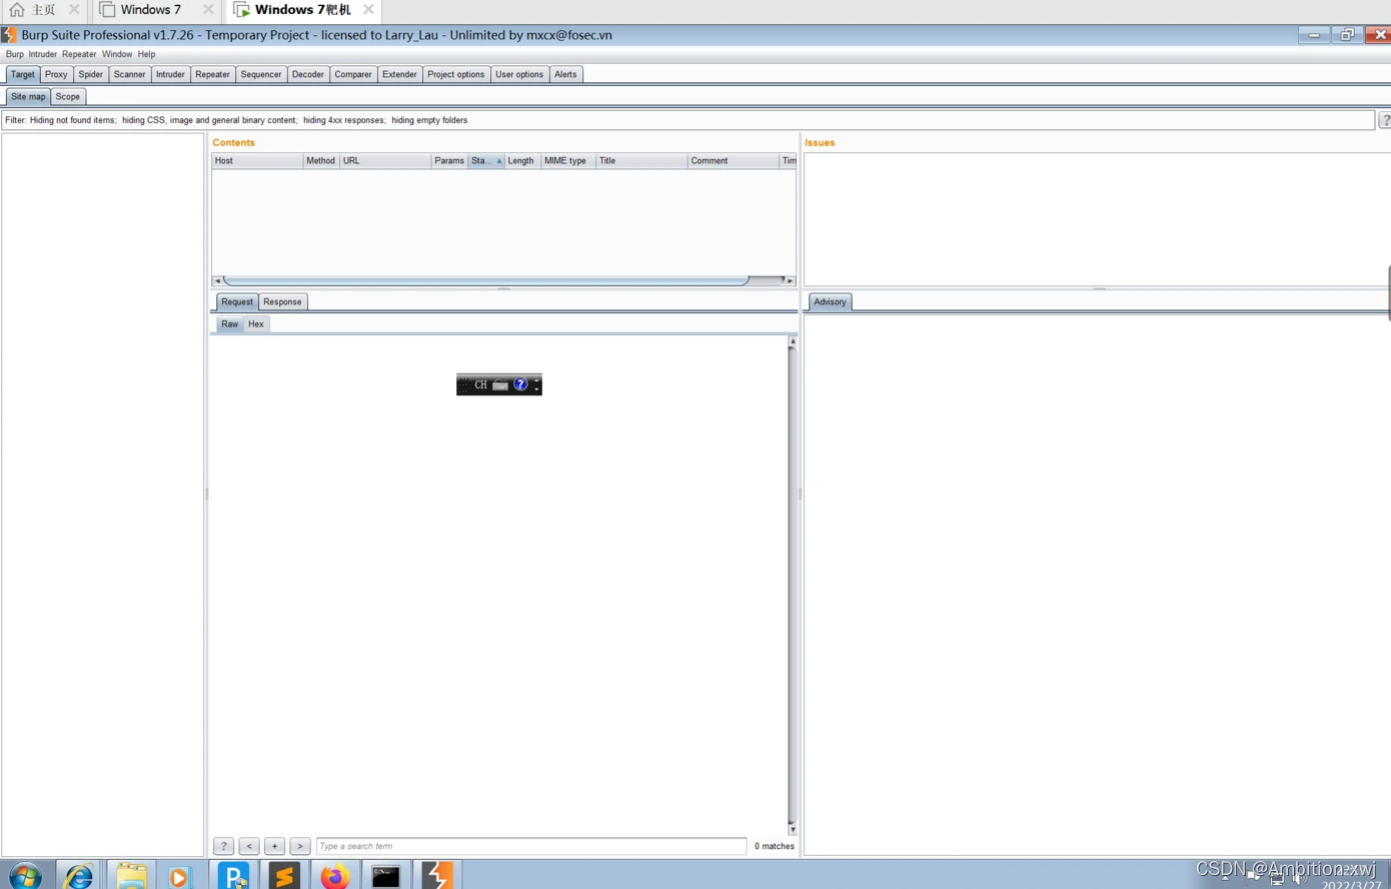Click the site map filter bar

click(x=688, y=120)
